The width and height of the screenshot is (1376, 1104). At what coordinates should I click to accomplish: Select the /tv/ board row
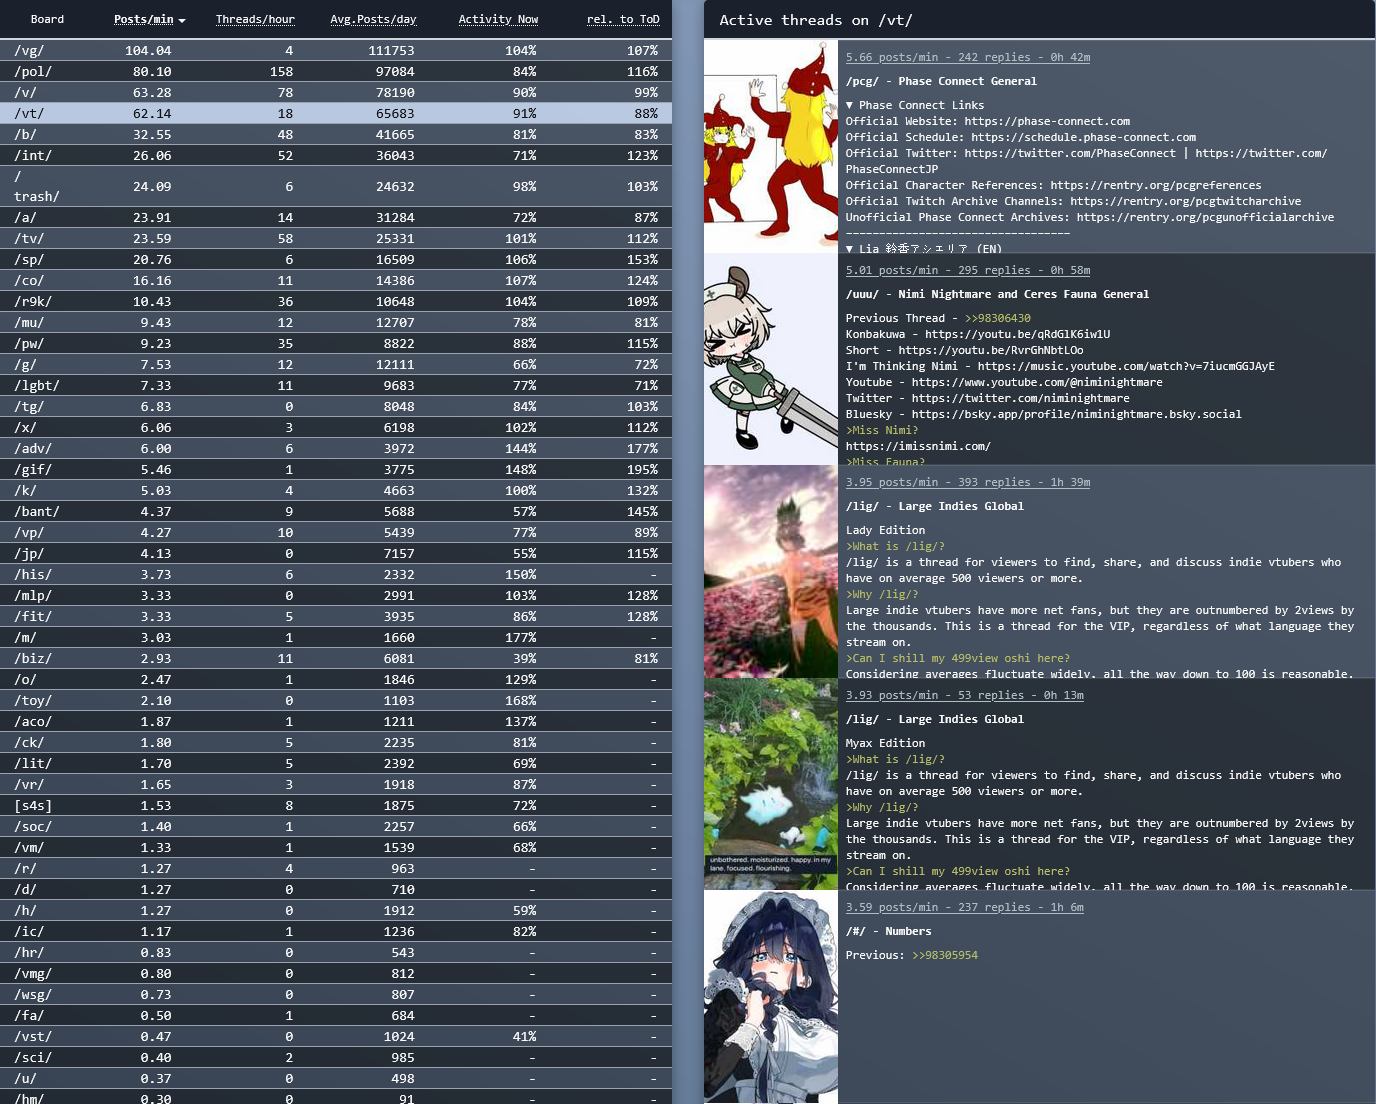(x=336, y=238)
